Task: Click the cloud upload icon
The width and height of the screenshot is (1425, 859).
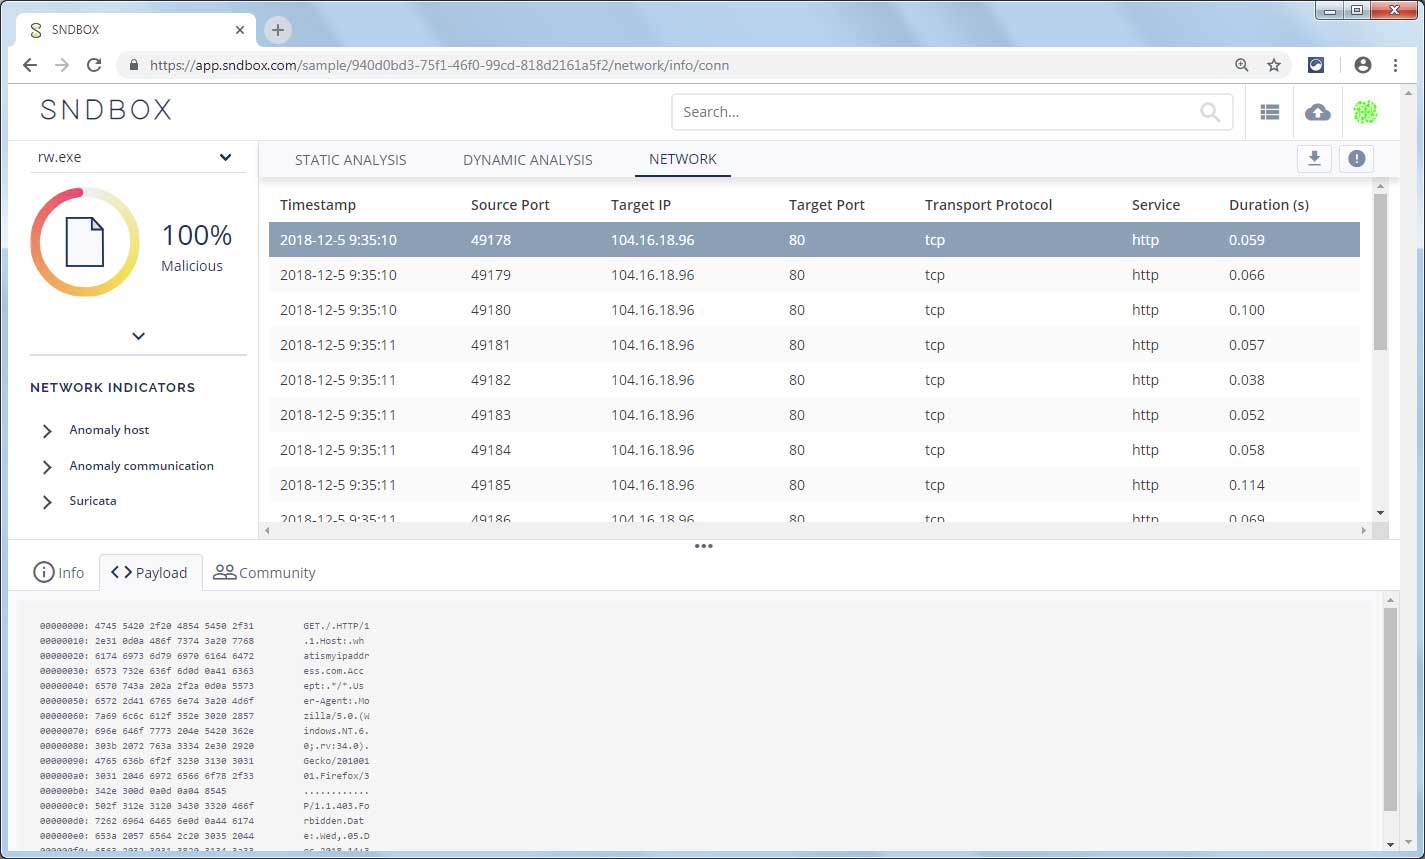Action: [1318, 112]
